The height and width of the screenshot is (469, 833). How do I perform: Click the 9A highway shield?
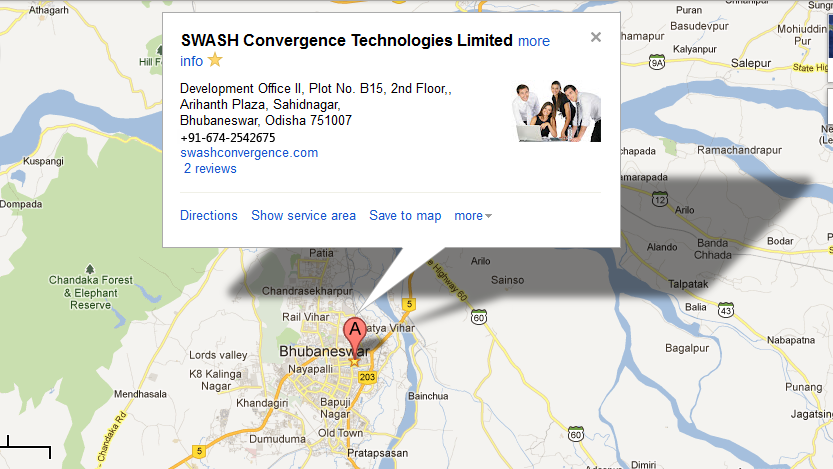point(657,62)
